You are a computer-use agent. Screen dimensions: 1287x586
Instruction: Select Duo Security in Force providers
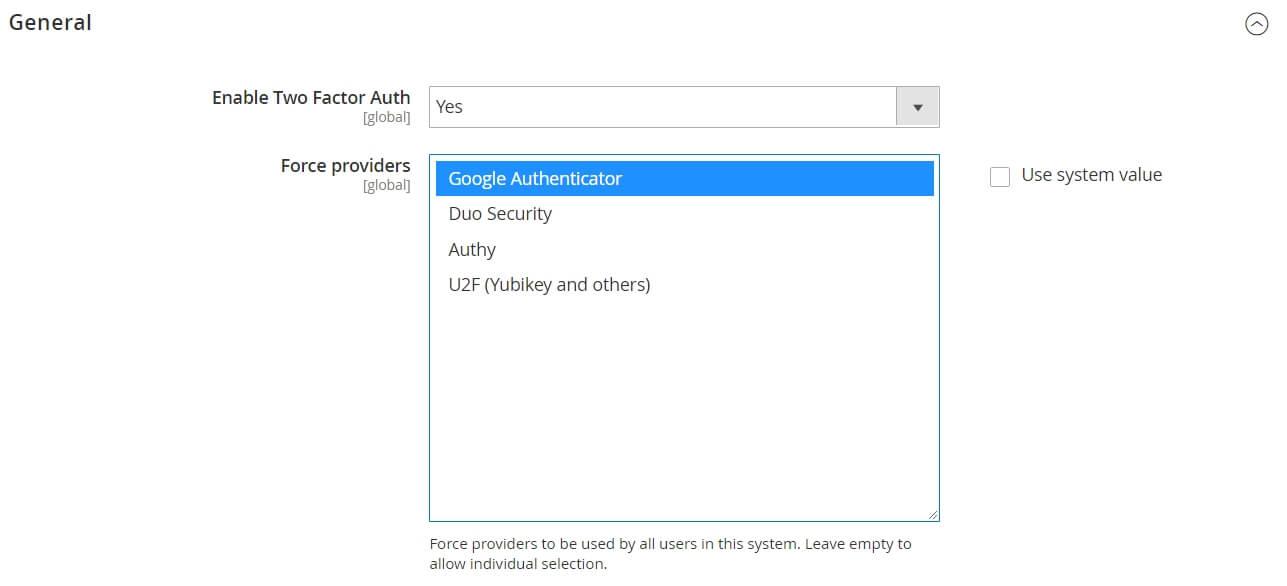point(684,214)
